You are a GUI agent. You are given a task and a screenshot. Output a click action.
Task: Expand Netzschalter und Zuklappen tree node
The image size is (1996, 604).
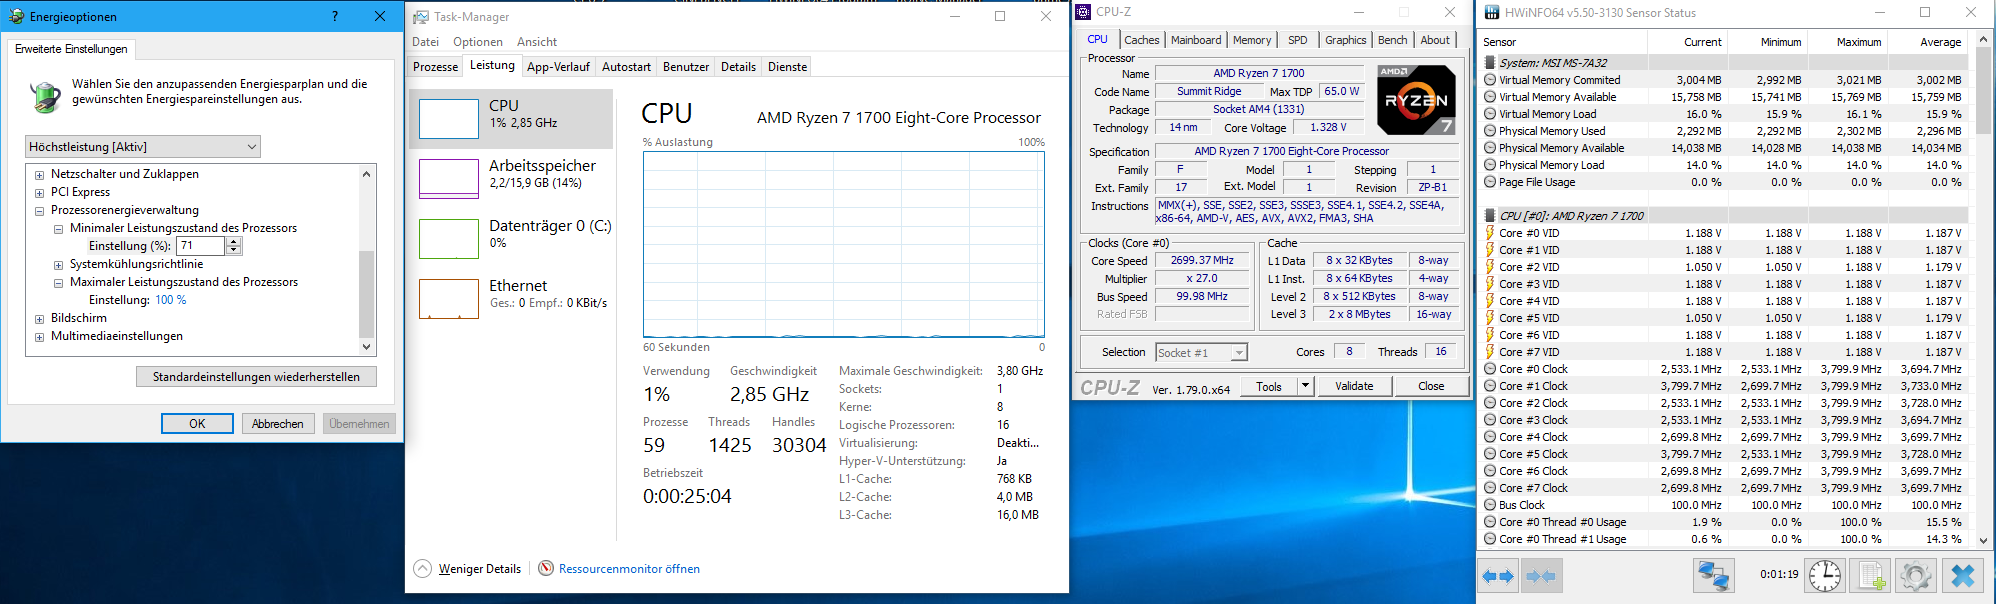[x=40, y=175]
